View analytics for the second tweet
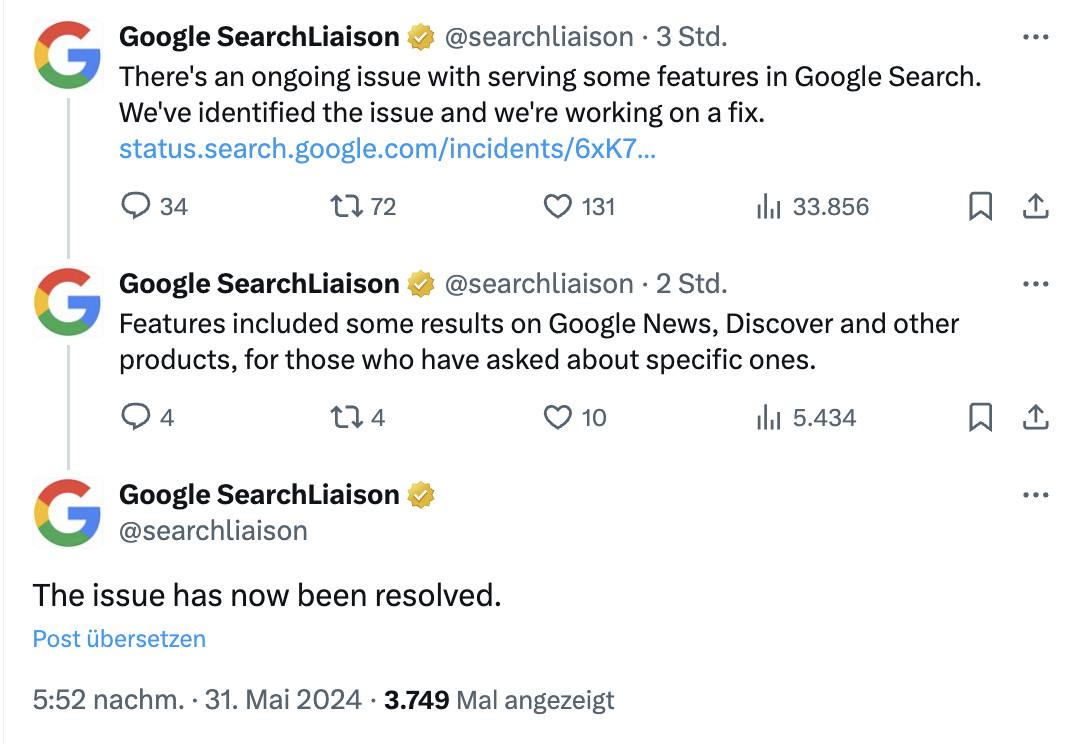Image resolution: width=1074 pixels, height=744 pixels. pyautogui.click(x=768, y=418)
